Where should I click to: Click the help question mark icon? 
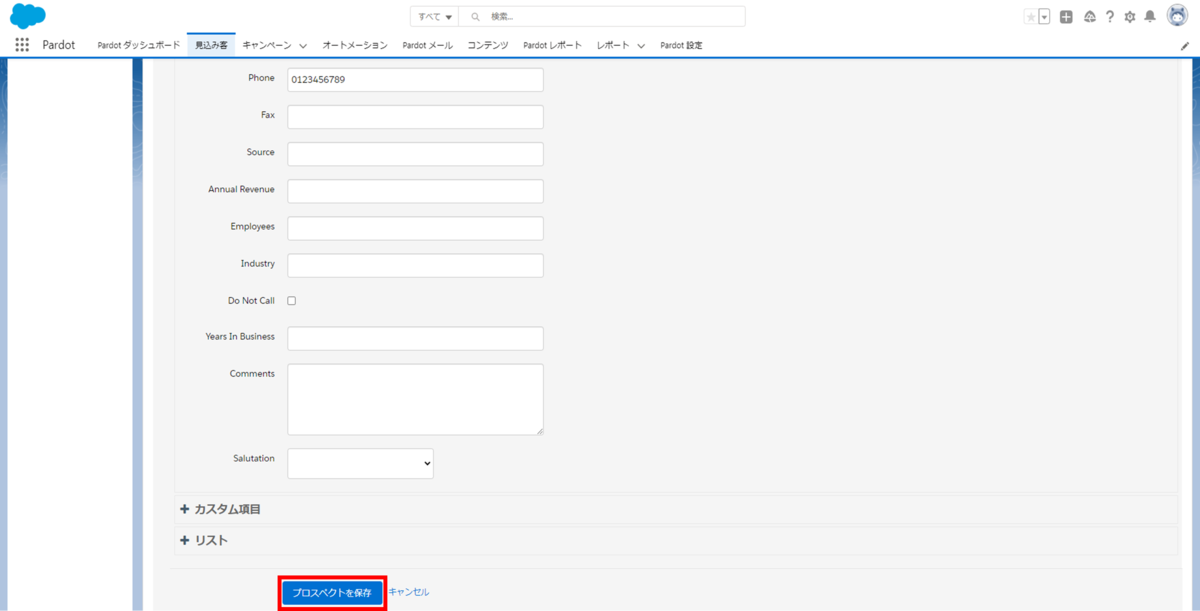(1110, 17)
